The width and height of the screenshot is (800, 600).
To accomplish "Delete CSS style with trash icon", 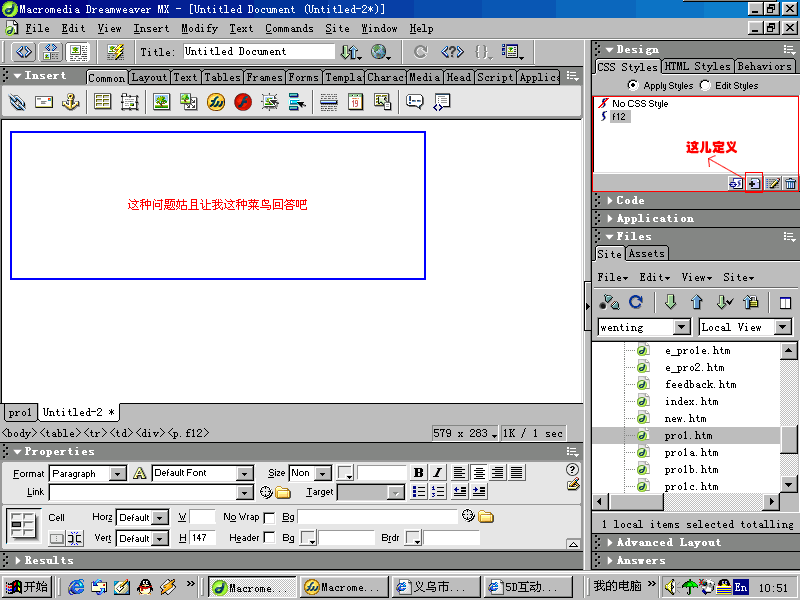I will (x=790, y=183).
